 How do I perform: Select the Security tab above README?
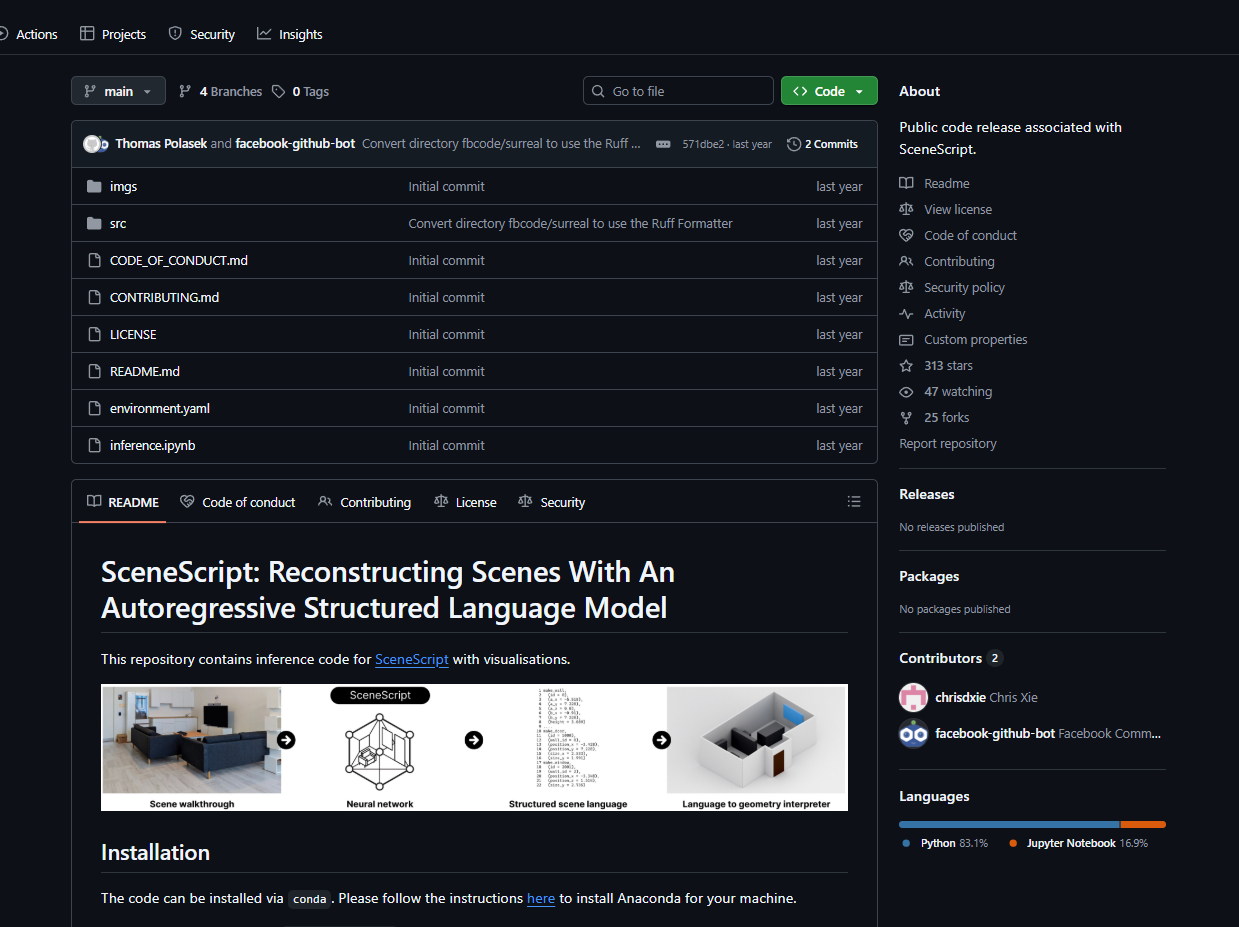552,502
